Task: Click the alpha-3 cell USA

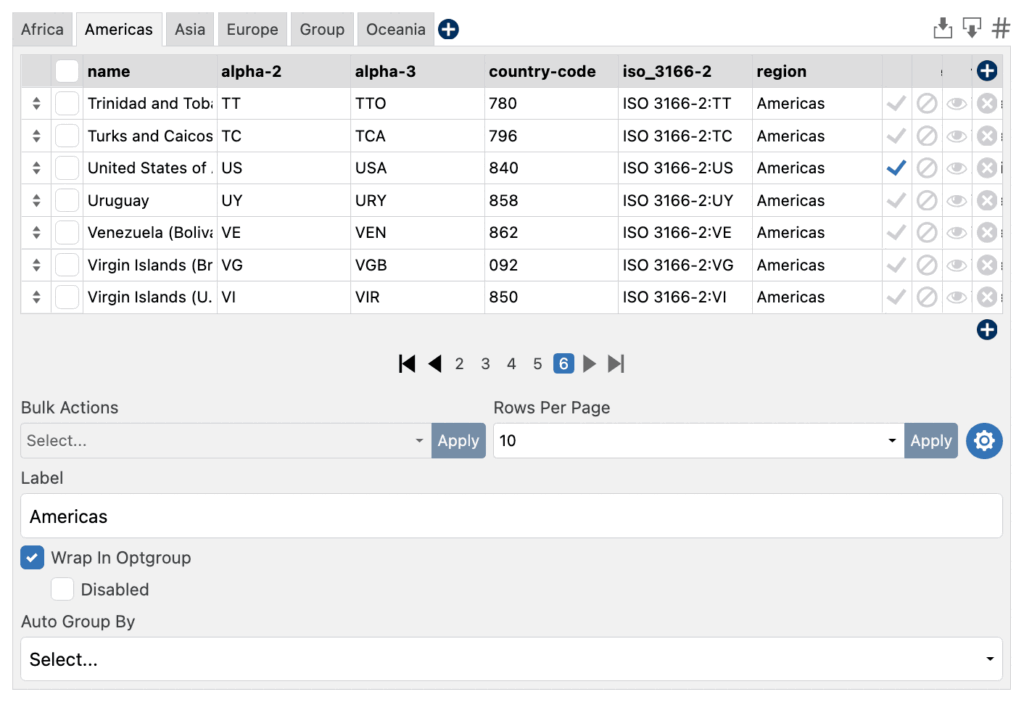Action: 418,168
